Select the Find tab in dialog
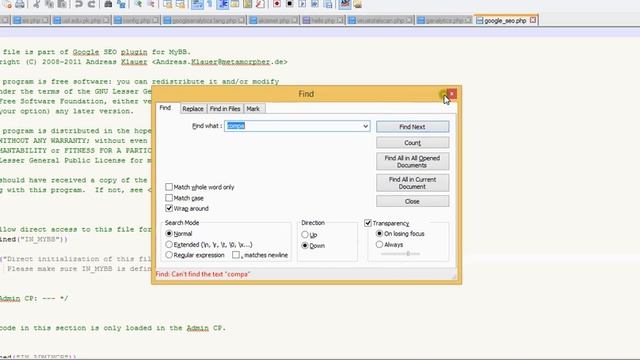 point(165,108)
